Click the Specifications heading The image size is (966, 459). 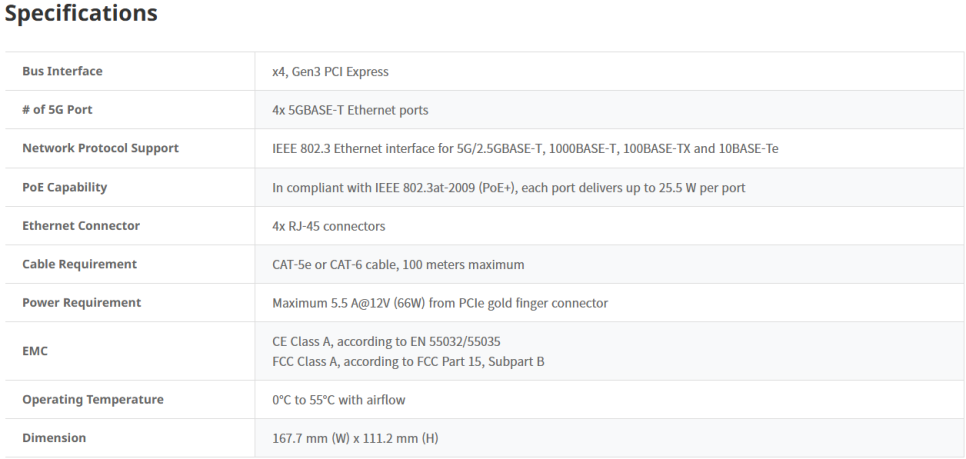point(81,14)
